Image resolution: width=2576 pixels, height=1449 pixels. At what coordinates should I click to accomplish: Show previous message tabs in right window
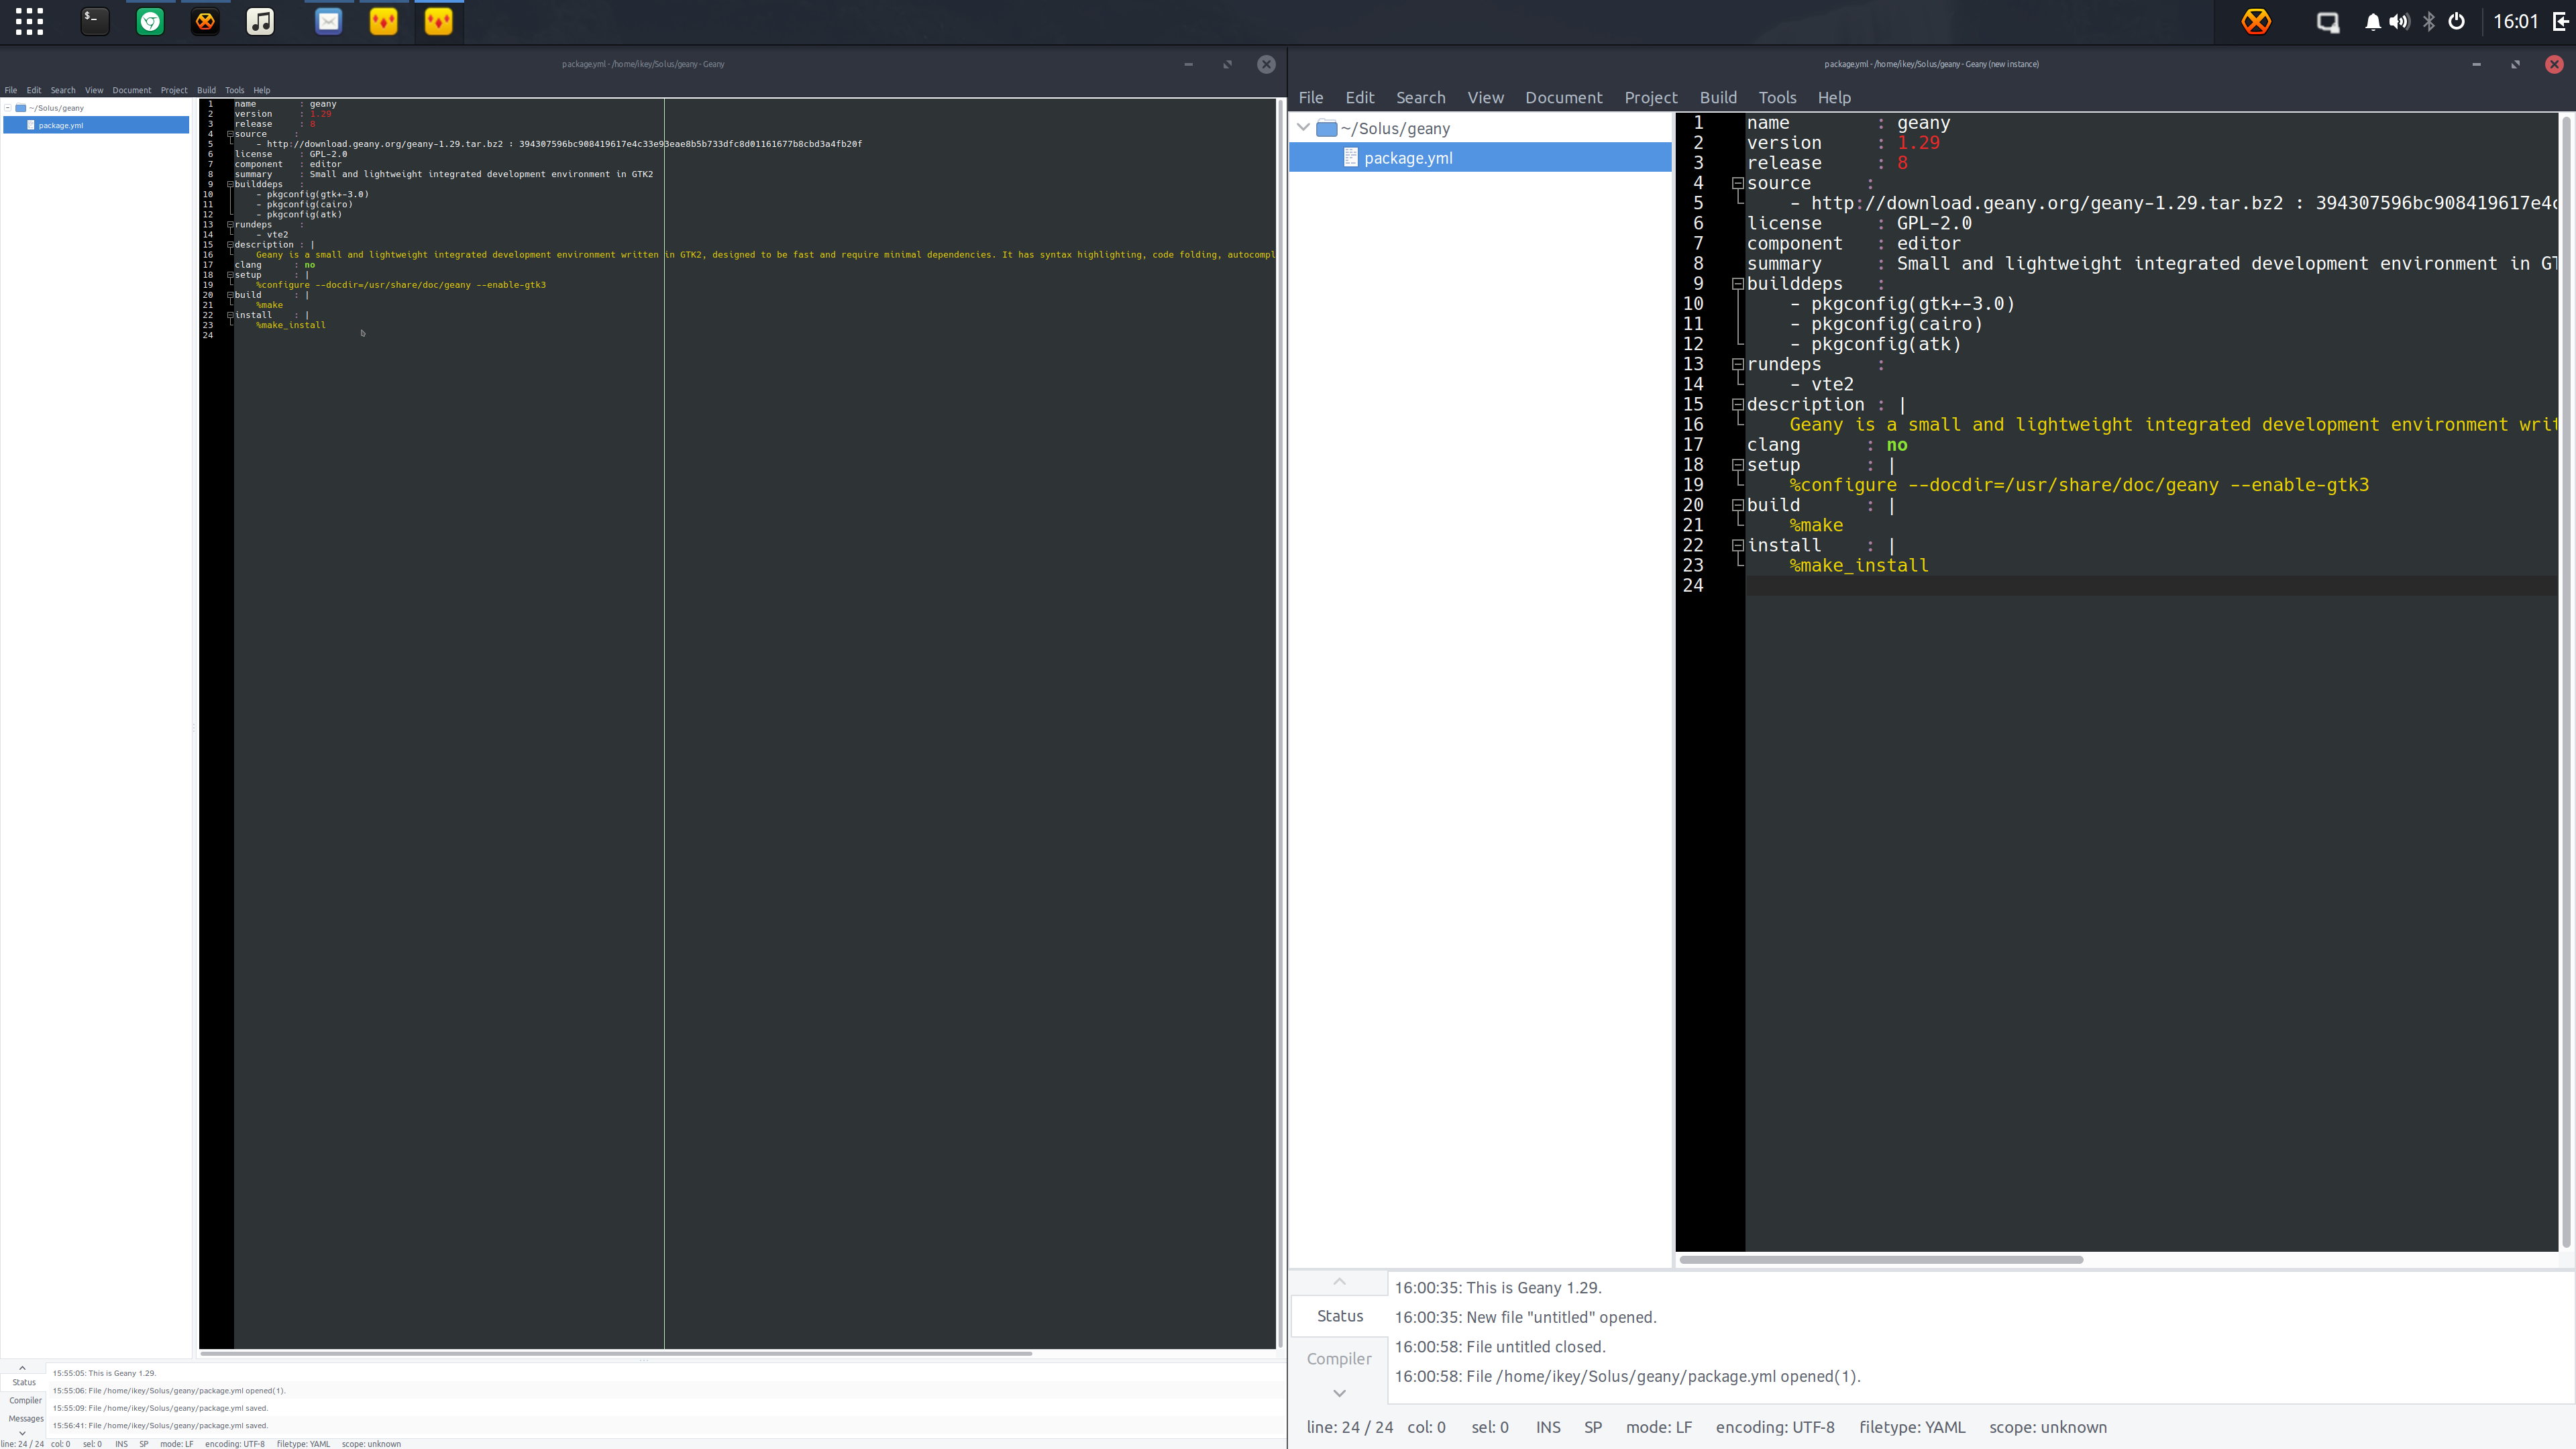[1339, 1281]
